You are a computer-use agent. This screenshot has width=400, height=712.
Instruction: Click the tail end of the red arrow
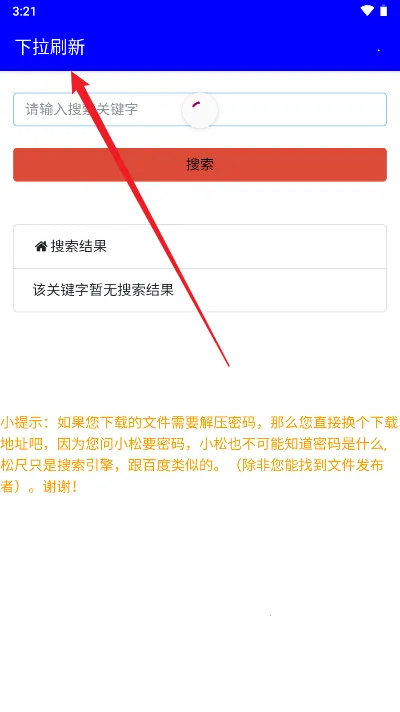coord(228,364)
